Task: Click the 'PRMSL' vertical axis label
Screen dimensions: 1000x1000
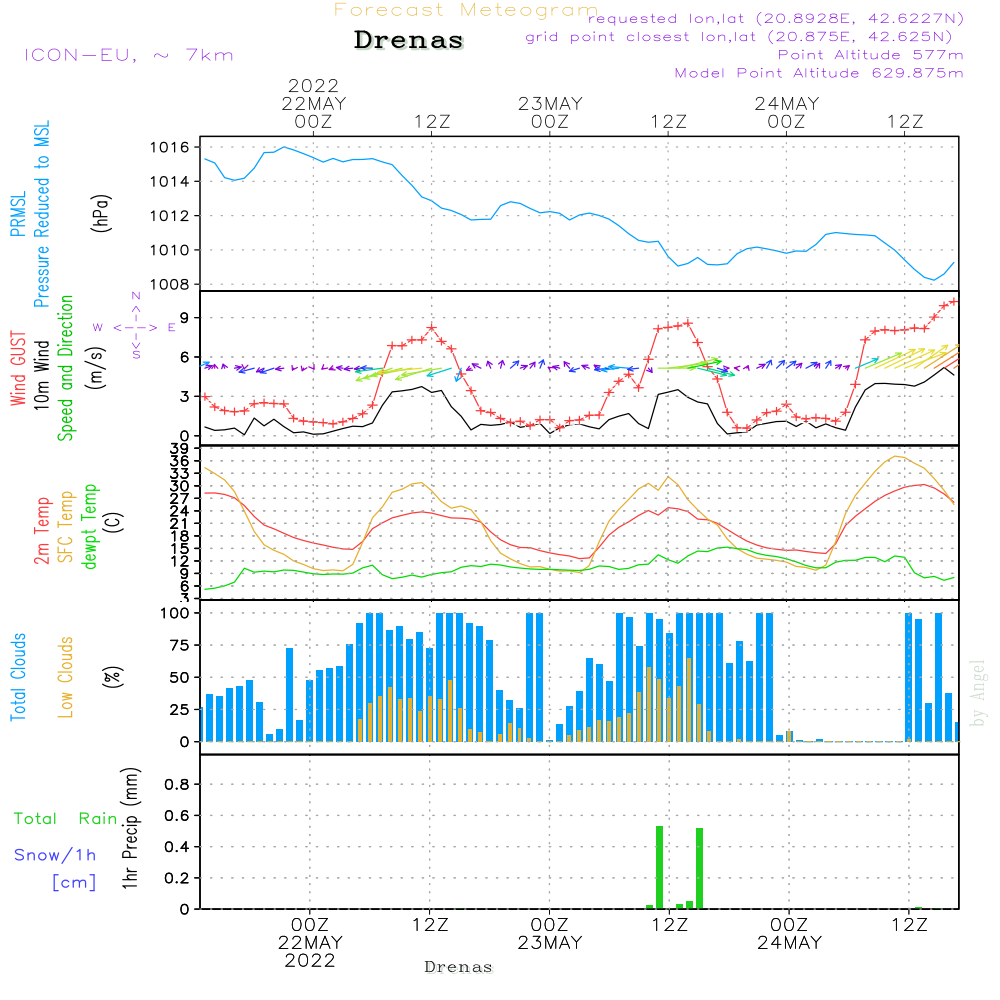Action: (x=18, y=214)
